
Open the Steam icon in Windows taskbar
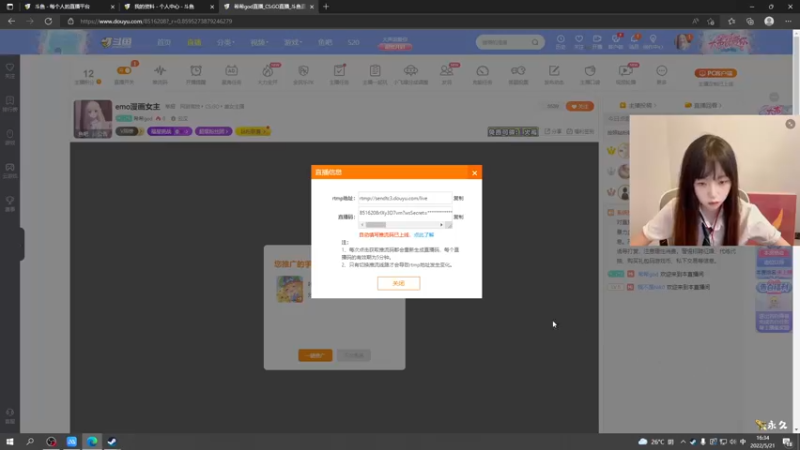click(112, 441)
